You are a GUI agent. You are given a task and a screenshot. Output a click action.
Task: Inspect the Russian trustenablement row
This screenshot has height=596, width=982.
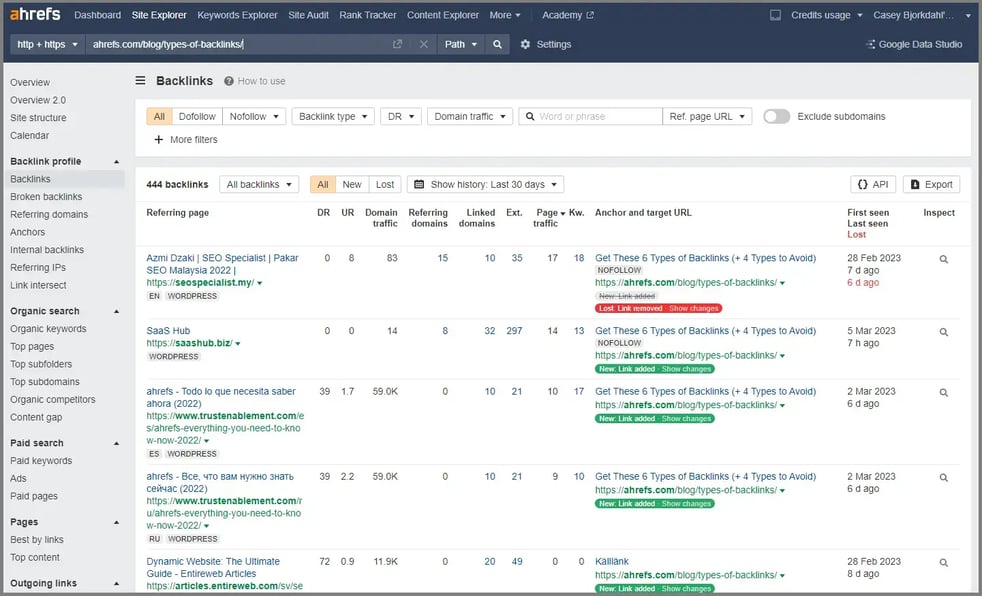(x=944, y=478)
